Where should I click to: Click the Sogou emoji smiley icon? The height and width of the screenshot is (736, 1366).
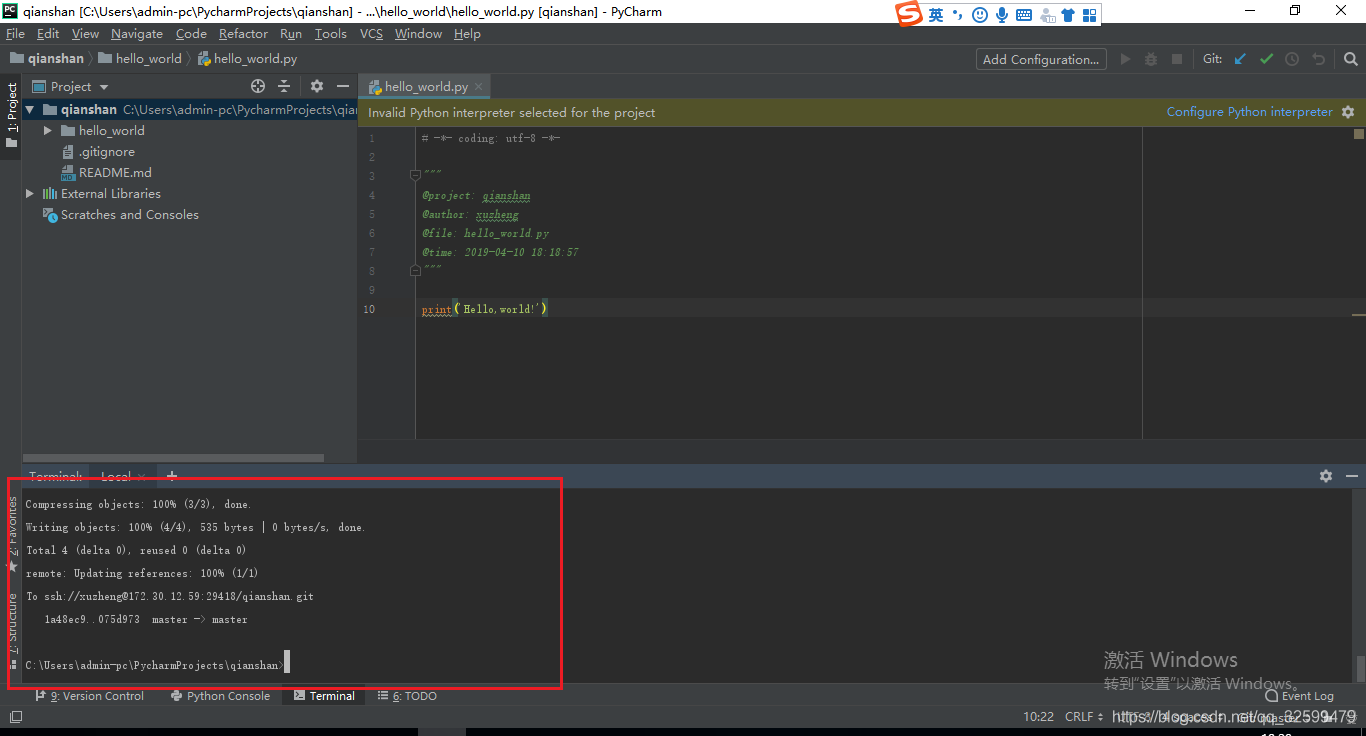[980, 15]
